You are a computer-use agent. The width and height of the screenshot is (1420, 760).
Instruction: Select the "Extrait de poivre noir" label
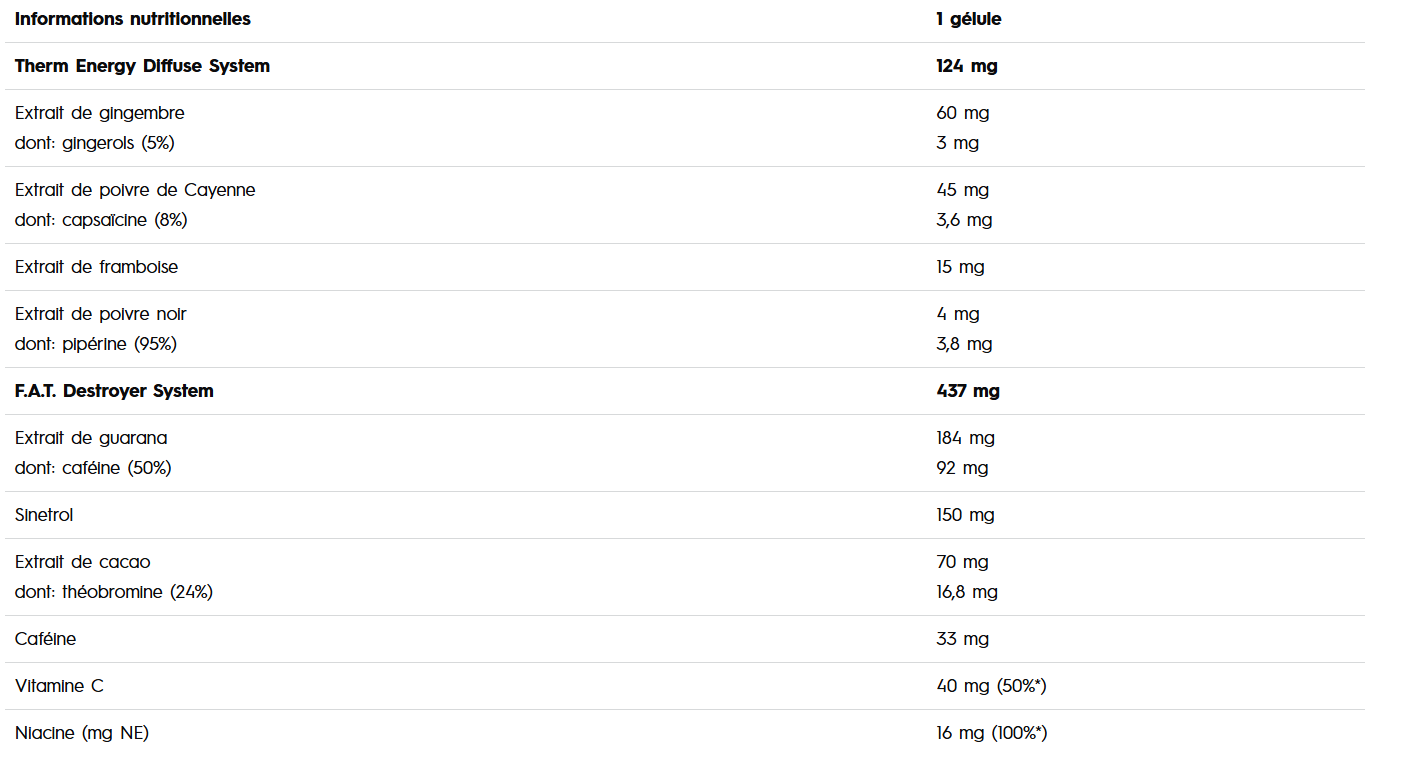pyautogui.click(x=100, y=314)
